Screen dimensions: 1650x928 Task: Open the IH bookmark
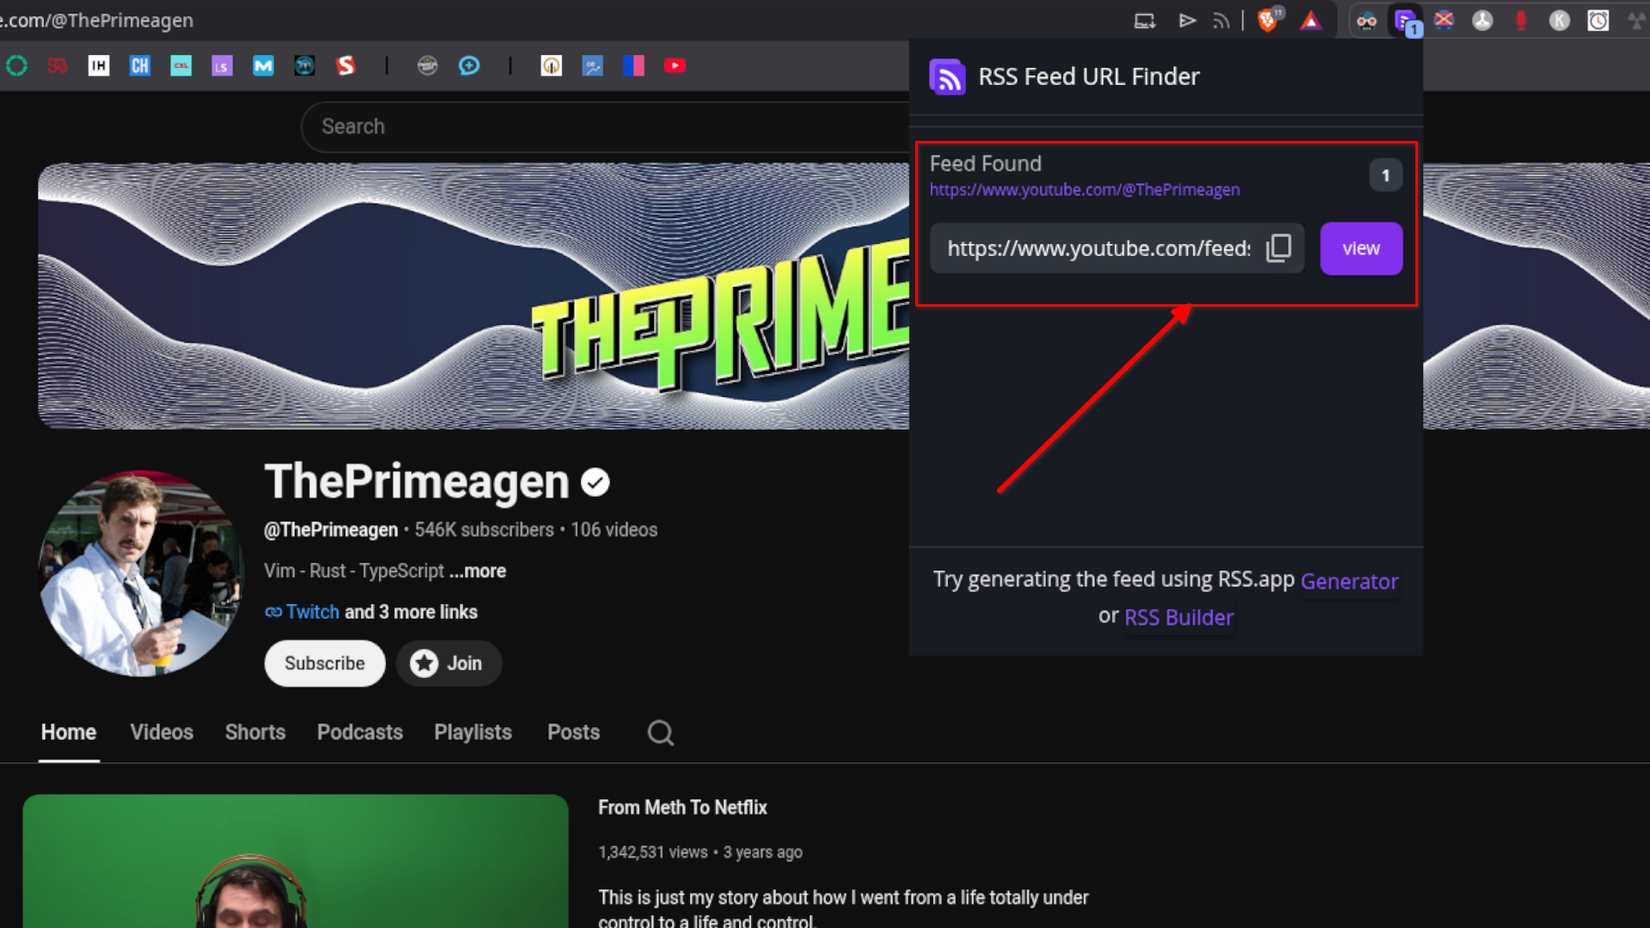click(x=98, y=66)
